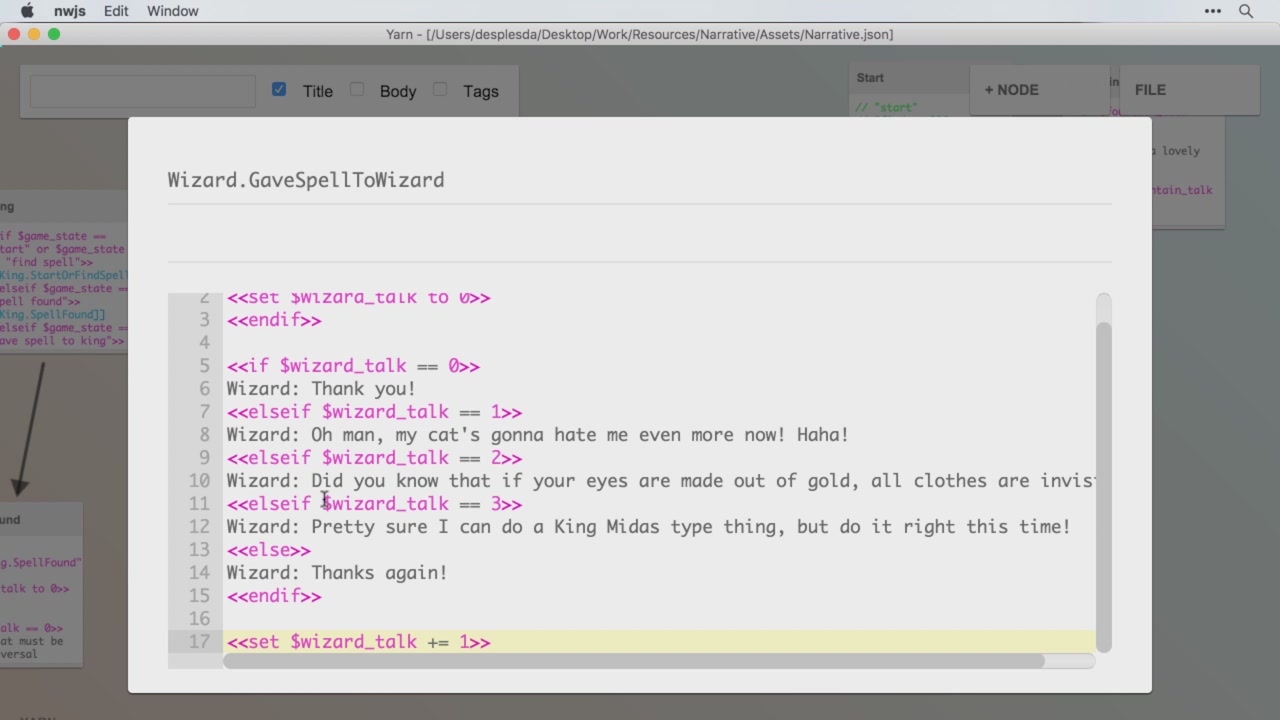This screenshot has width=1280, height=720.
Task: Click line 17 set $wizard_talk += 1
Action: click(358, 642)
